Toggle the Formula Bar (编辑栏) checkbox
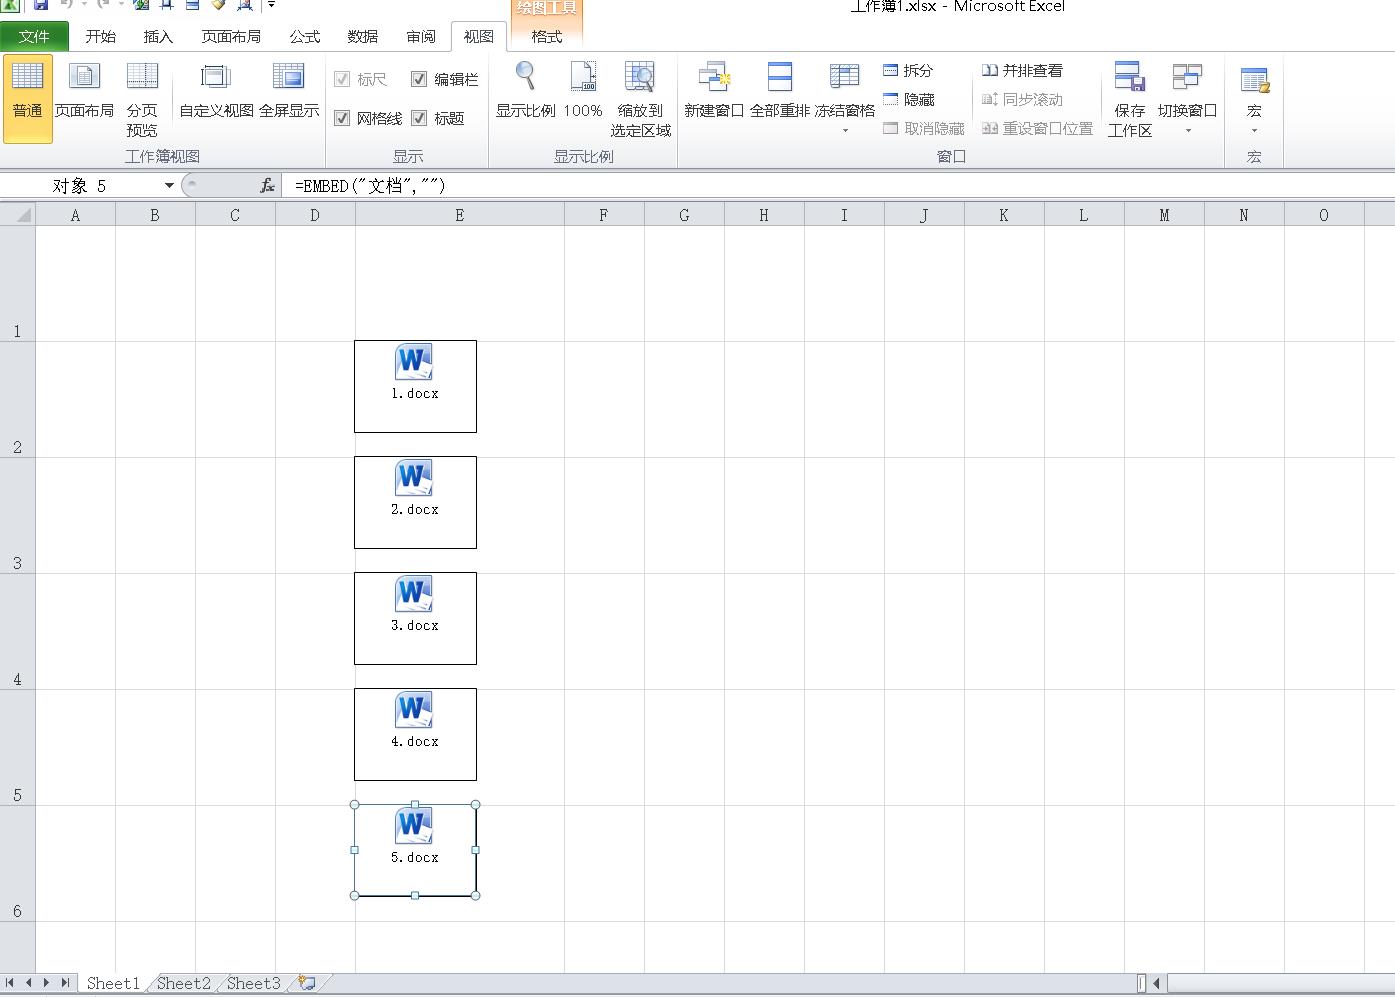Viewport: 1395px width, 997px height. 419,79
